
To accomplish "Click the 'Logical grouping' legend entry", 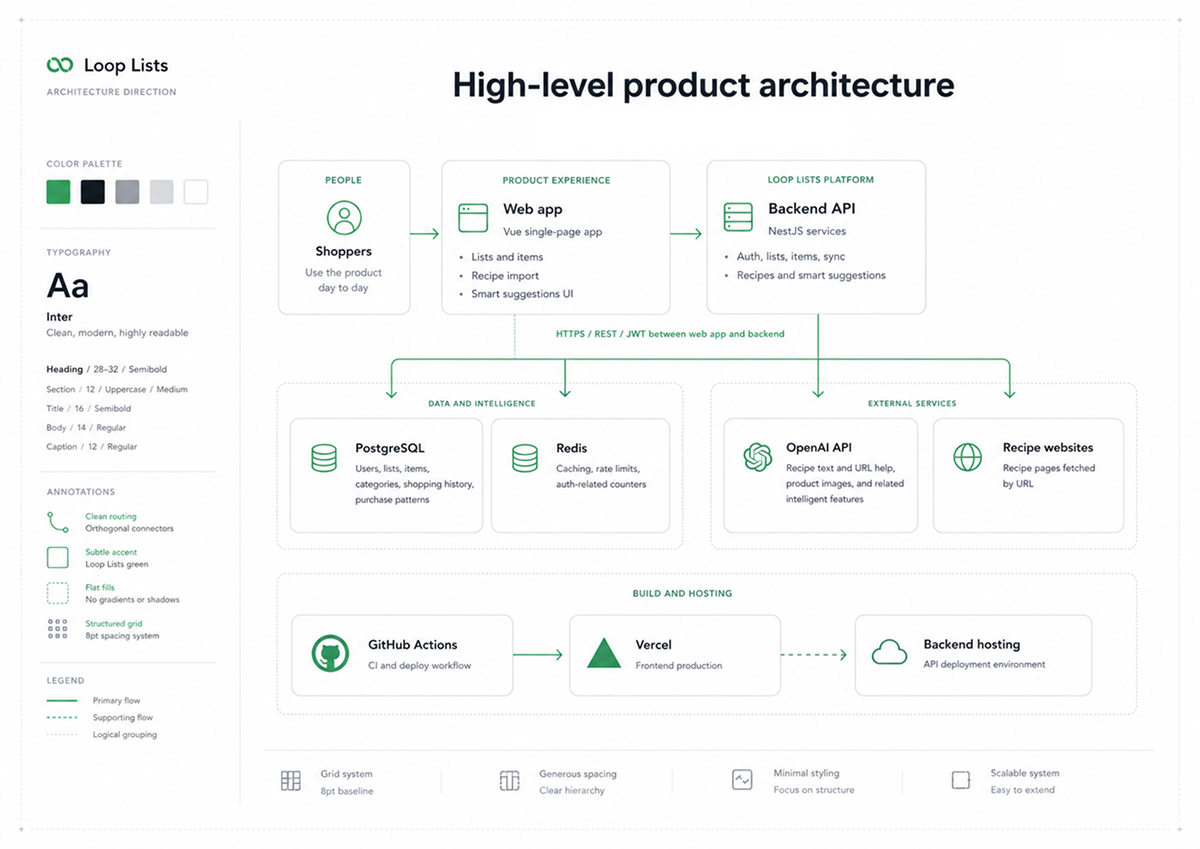I will (x=101, y=735).
